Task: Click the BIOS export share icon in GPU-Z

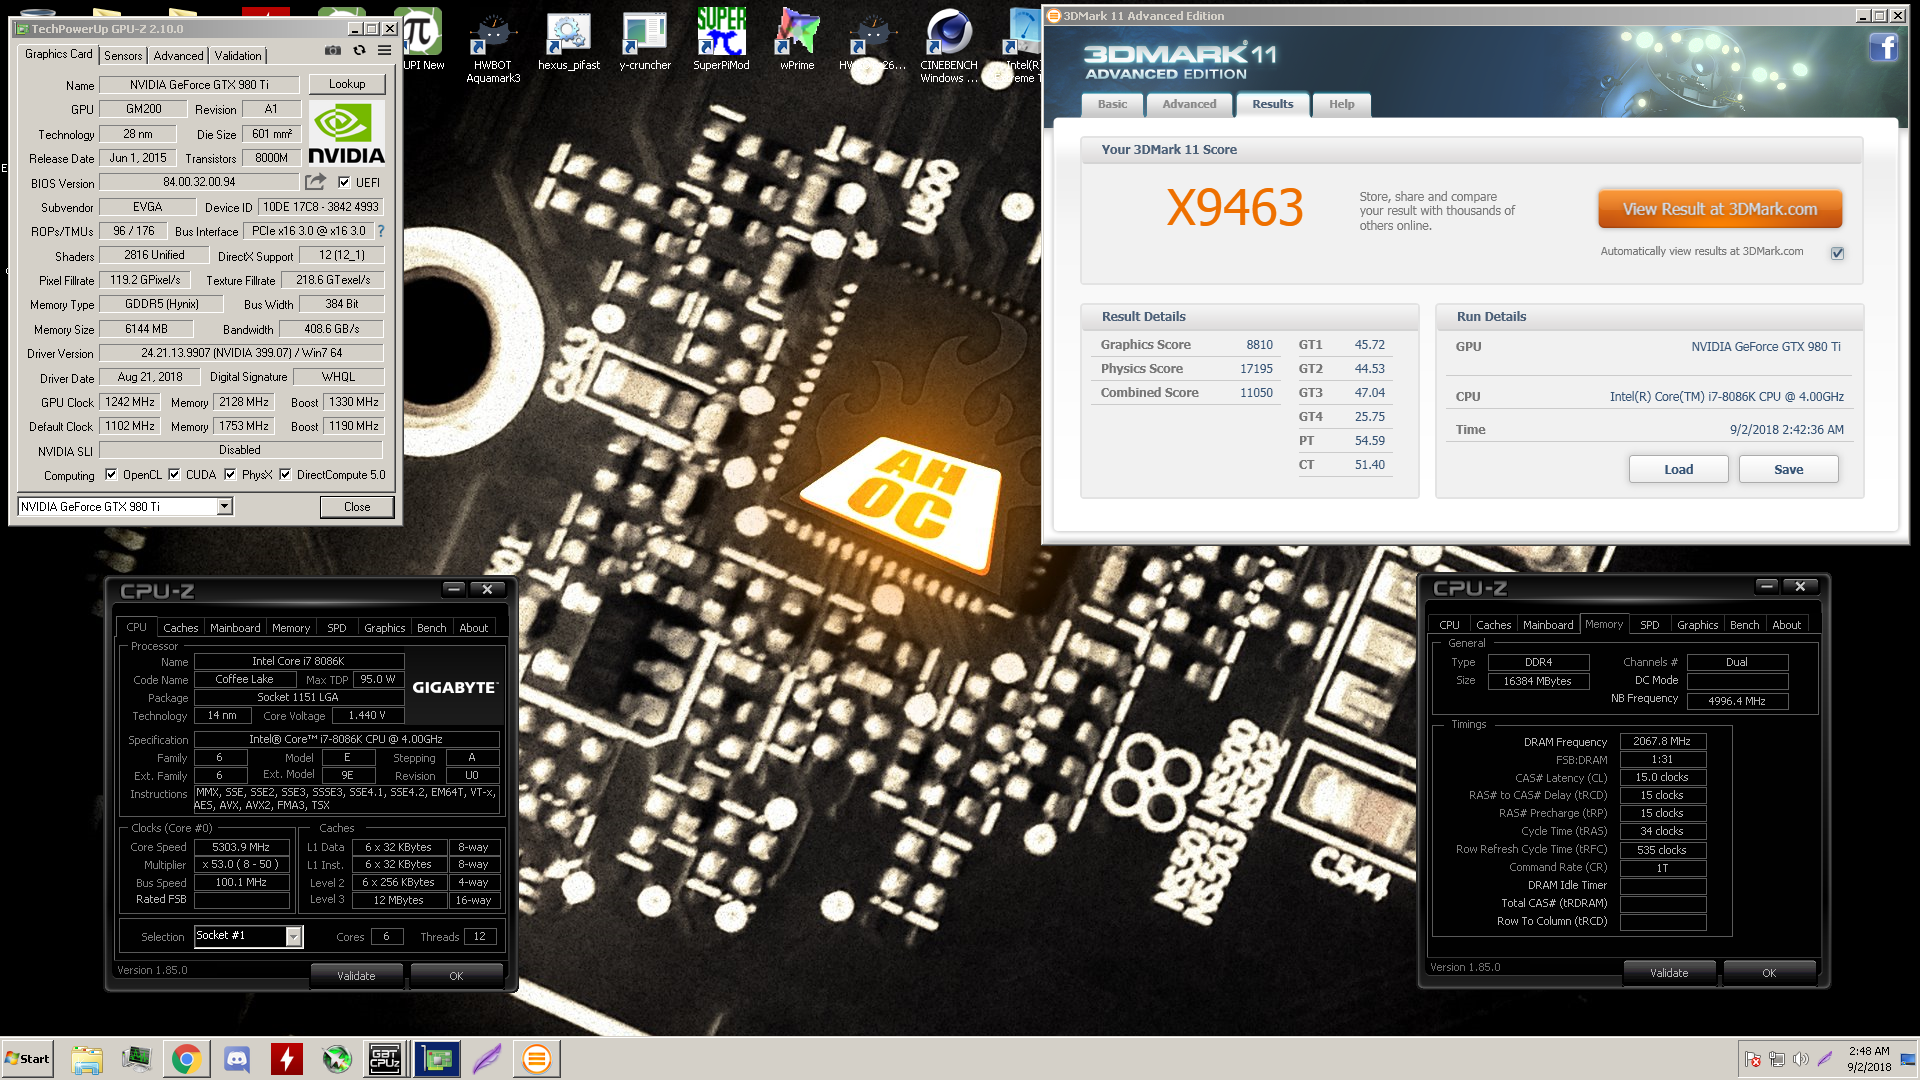Action: coord(316,182)
